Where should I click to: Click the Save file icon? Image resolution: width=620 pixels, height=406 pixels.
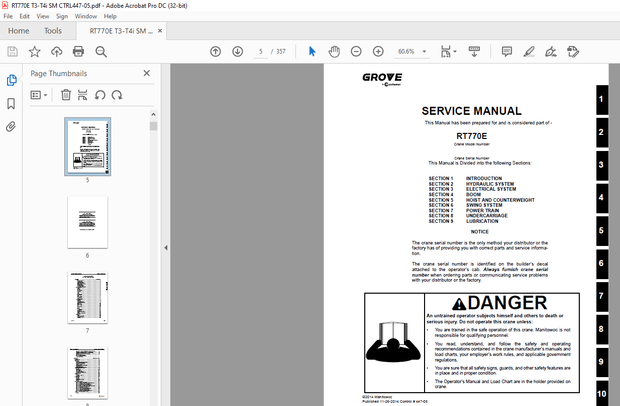pyautogui.click(x=12, y=51)
